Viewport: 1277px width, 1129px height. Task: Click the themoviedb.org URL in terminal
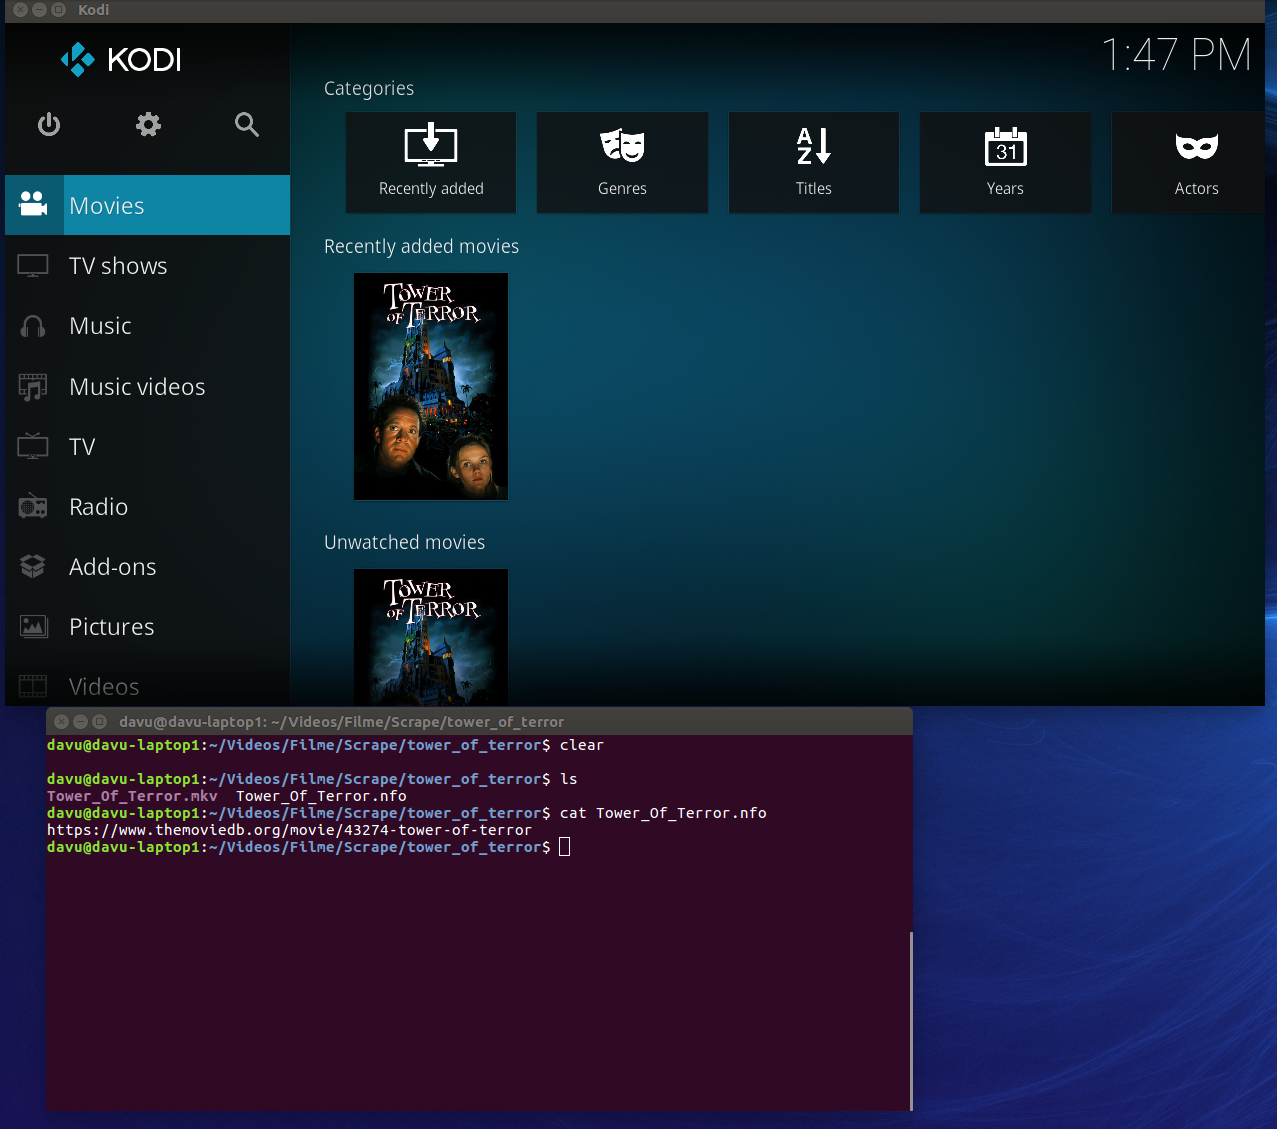289,830
